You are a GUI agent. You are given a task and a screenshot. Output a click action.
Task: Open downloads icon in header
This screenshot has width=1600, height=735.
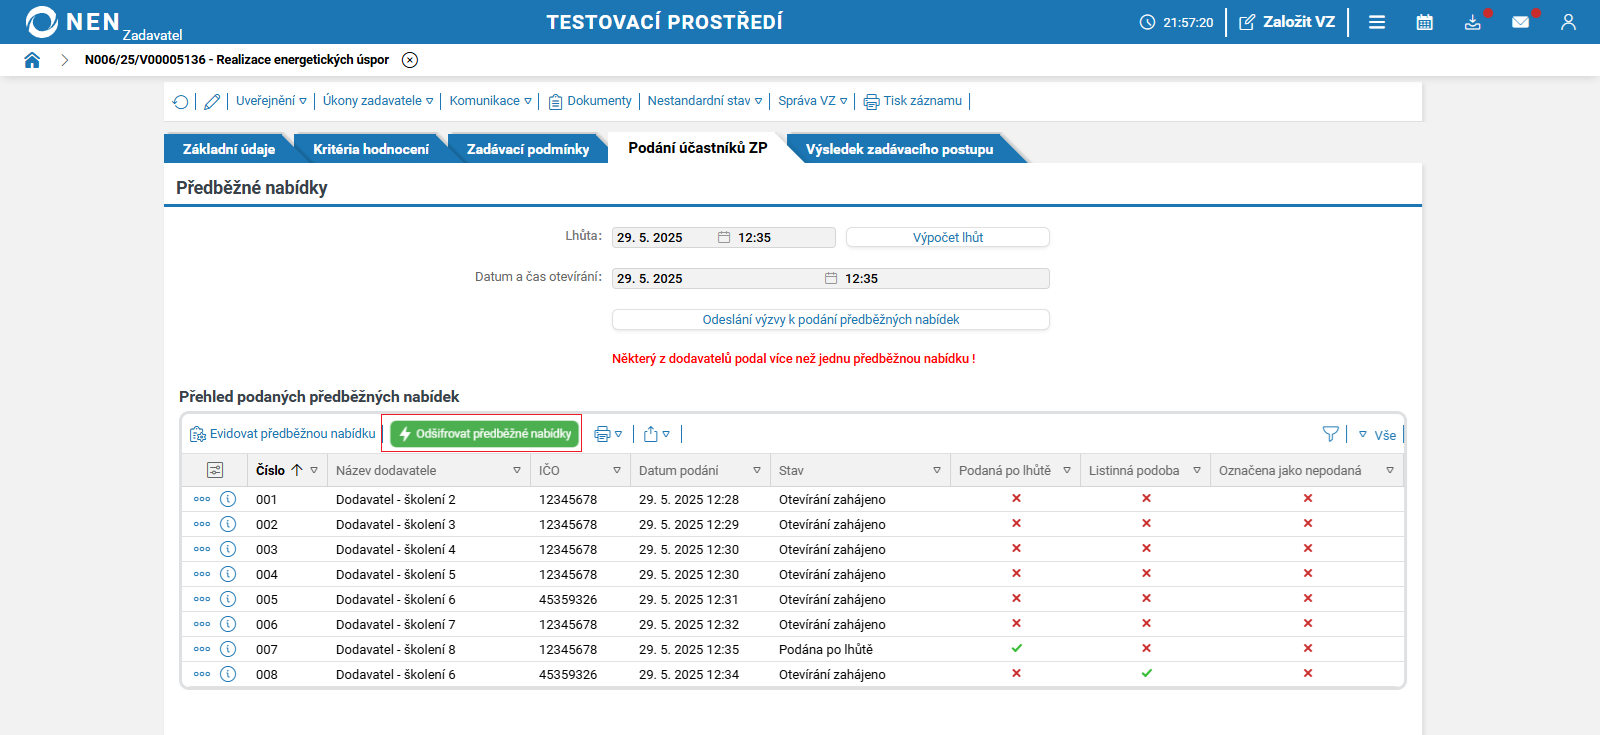pyautogui.click(x=1473, y=22)
